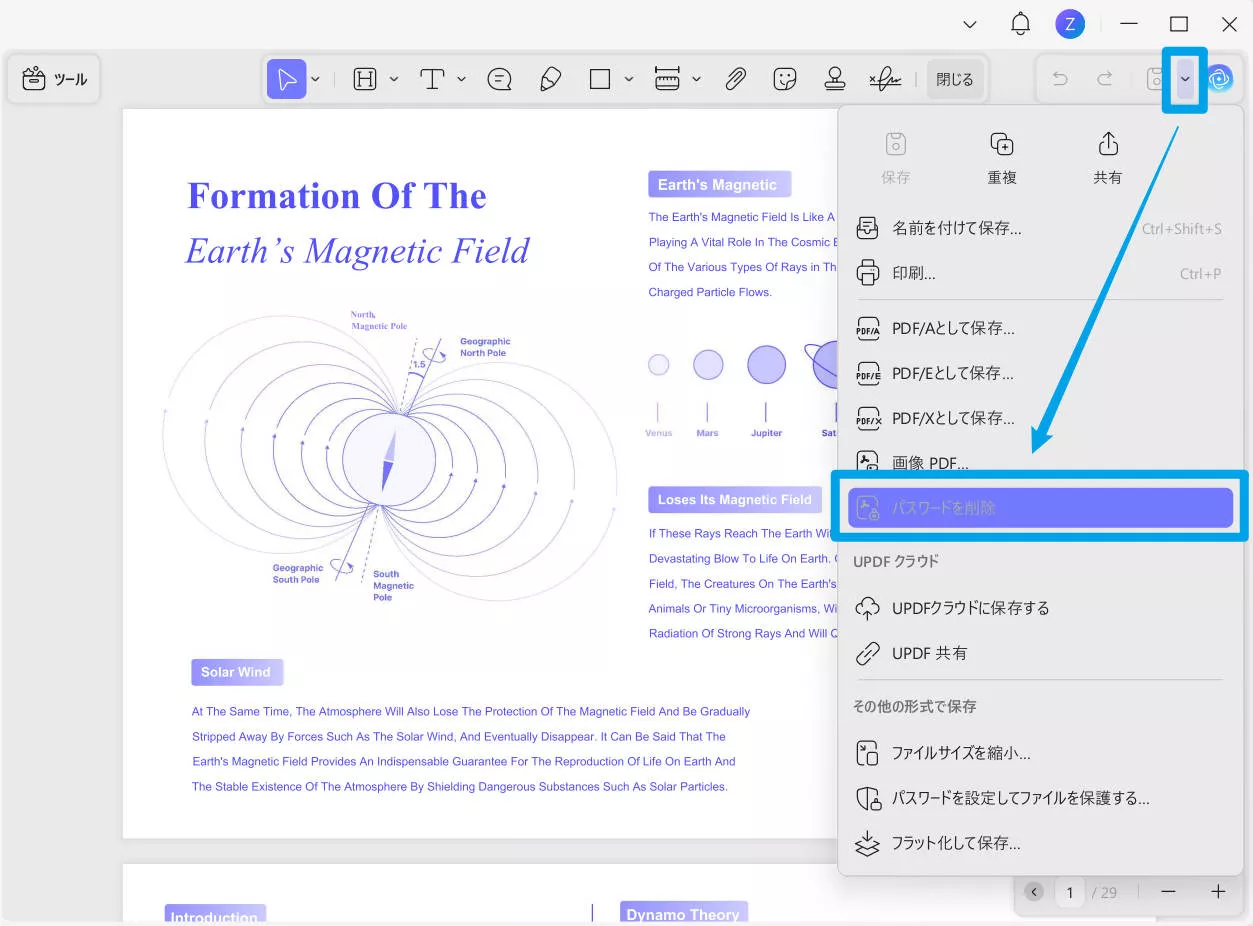This screenshot has width=1253, height=926.
Task: Go to the previous page arrow
Action: pyautogui.click(x=1034, y=891)
